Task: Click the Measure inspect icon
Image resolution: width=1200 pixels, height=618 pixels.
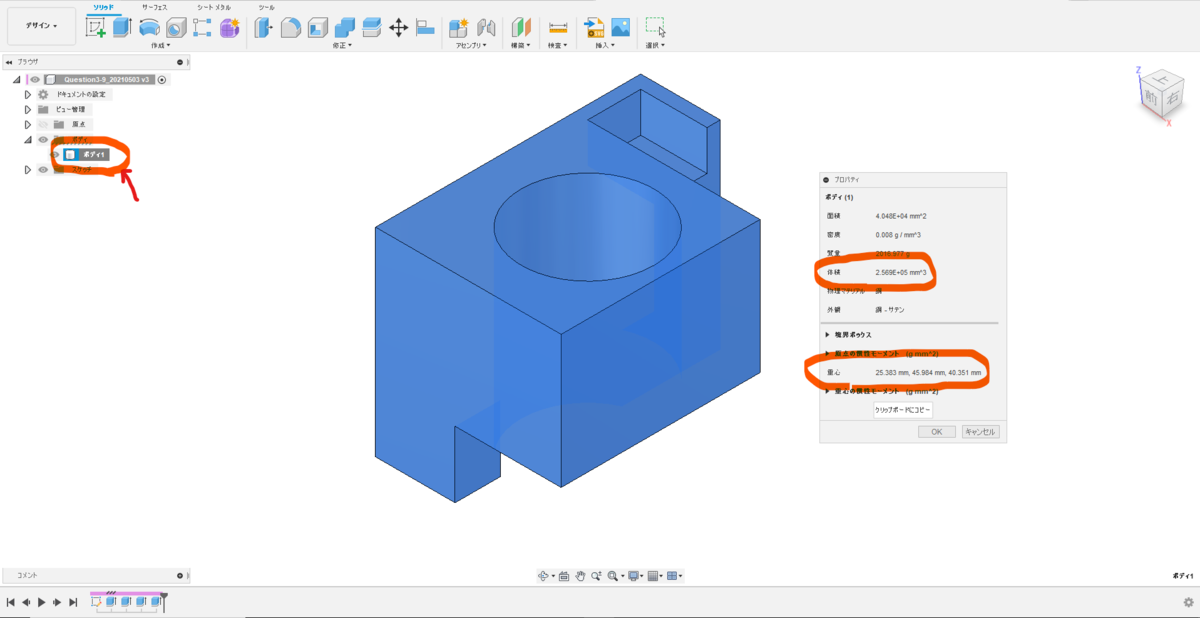Action: (558, 28)
